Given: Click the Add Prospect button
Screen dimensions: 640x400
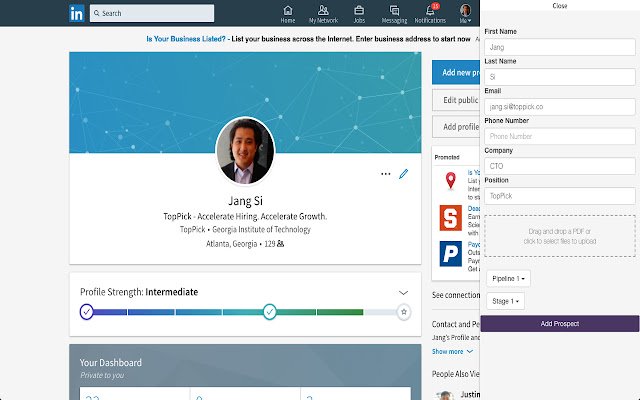Looking at the screenshot, I should tap(560, 324).
